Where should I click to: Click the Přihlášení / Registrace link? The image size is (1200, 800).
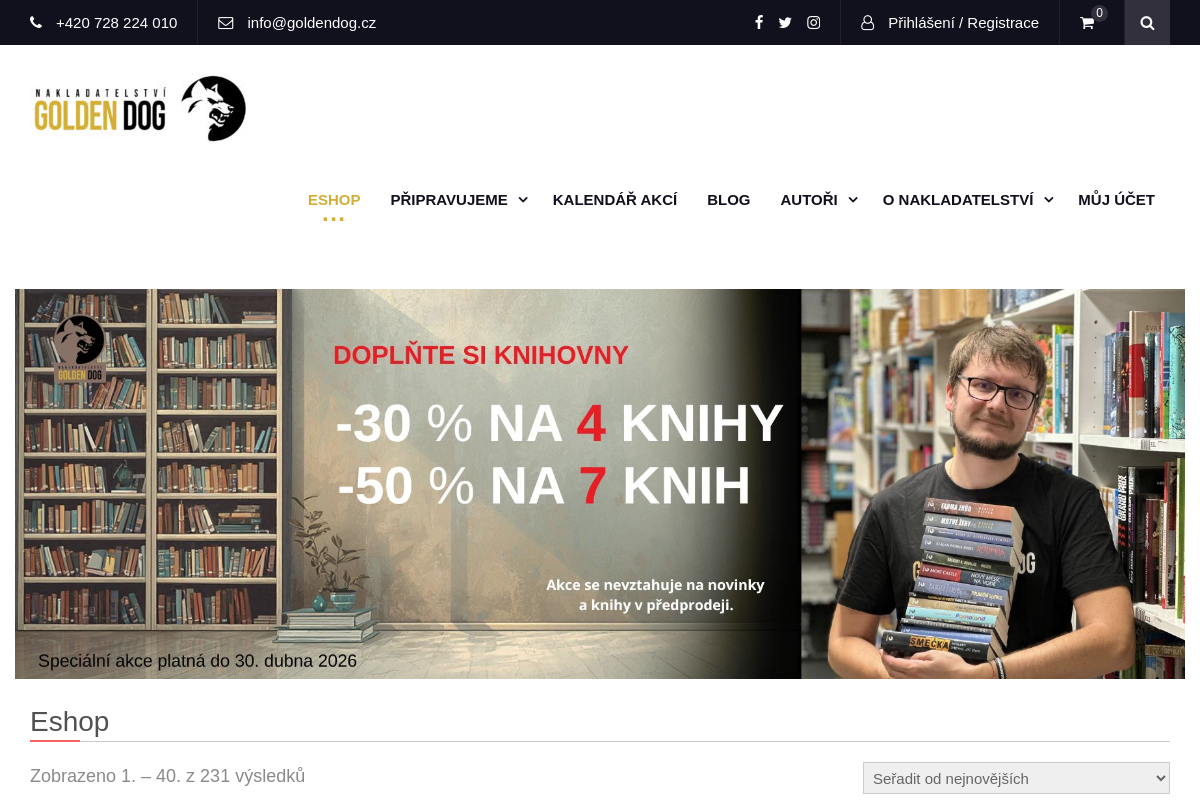[963, 22]
